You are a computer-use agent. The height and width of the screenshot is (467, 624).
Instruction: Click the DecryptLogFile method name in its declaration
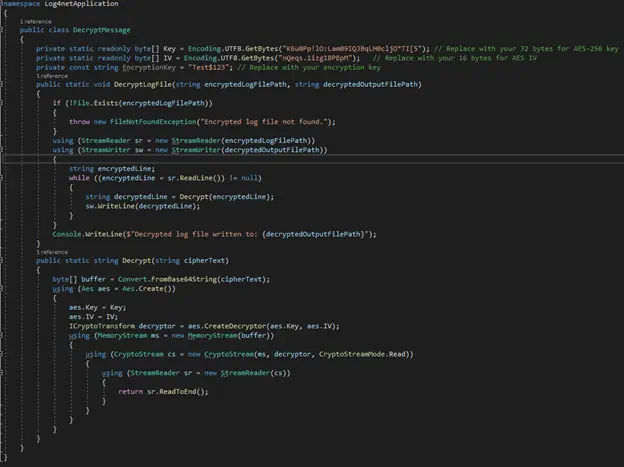pos(143,84)
